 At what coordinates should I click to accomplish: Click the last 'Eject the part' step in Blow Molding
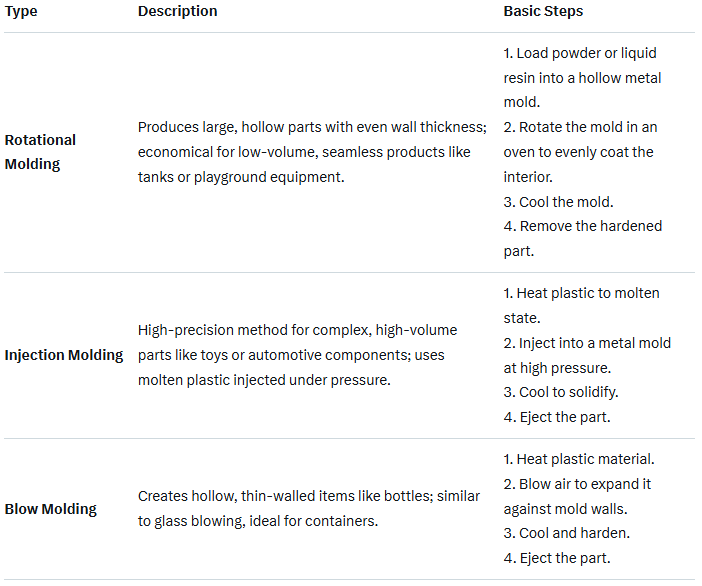pos(557,558)
